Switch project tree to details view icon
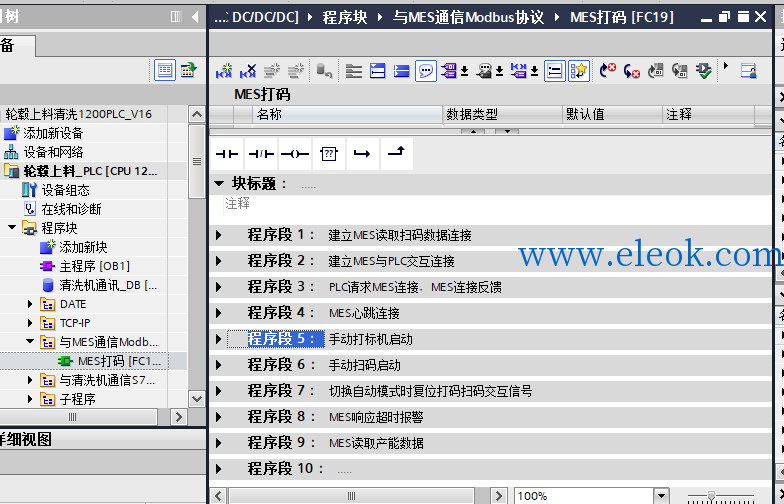The image size is (784, 504). coord(164,70)
